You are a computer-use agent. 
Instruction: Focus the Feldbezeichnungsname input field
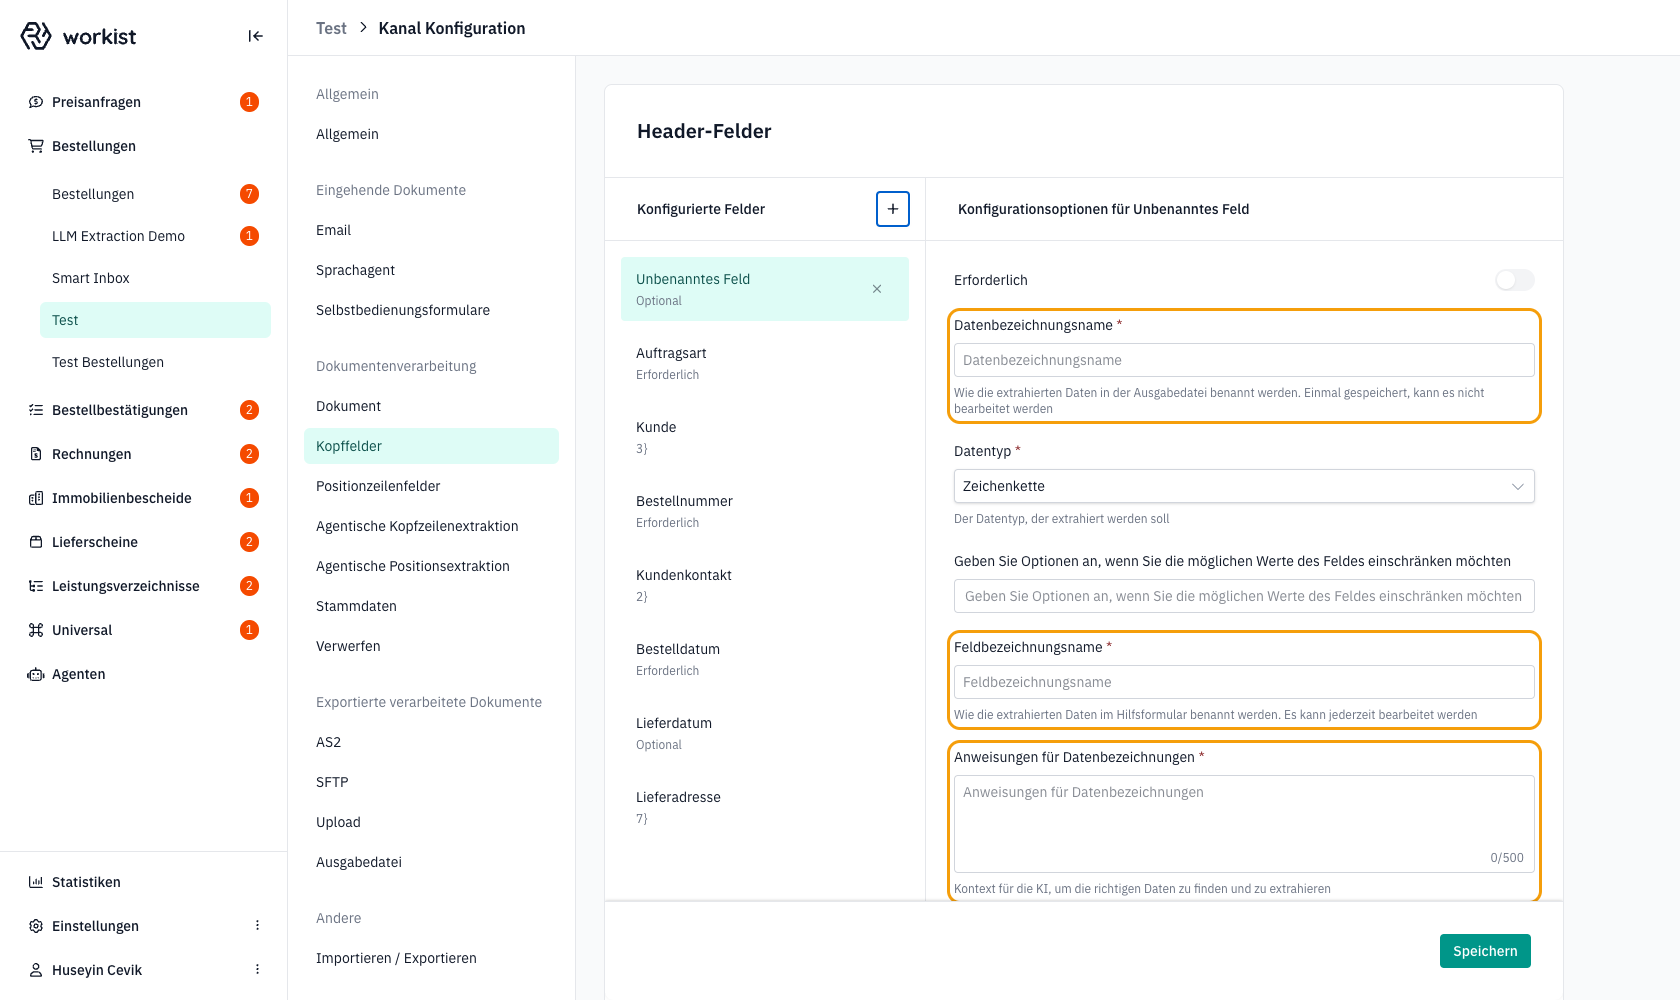pyautogui.click(x=1244, y=682)
